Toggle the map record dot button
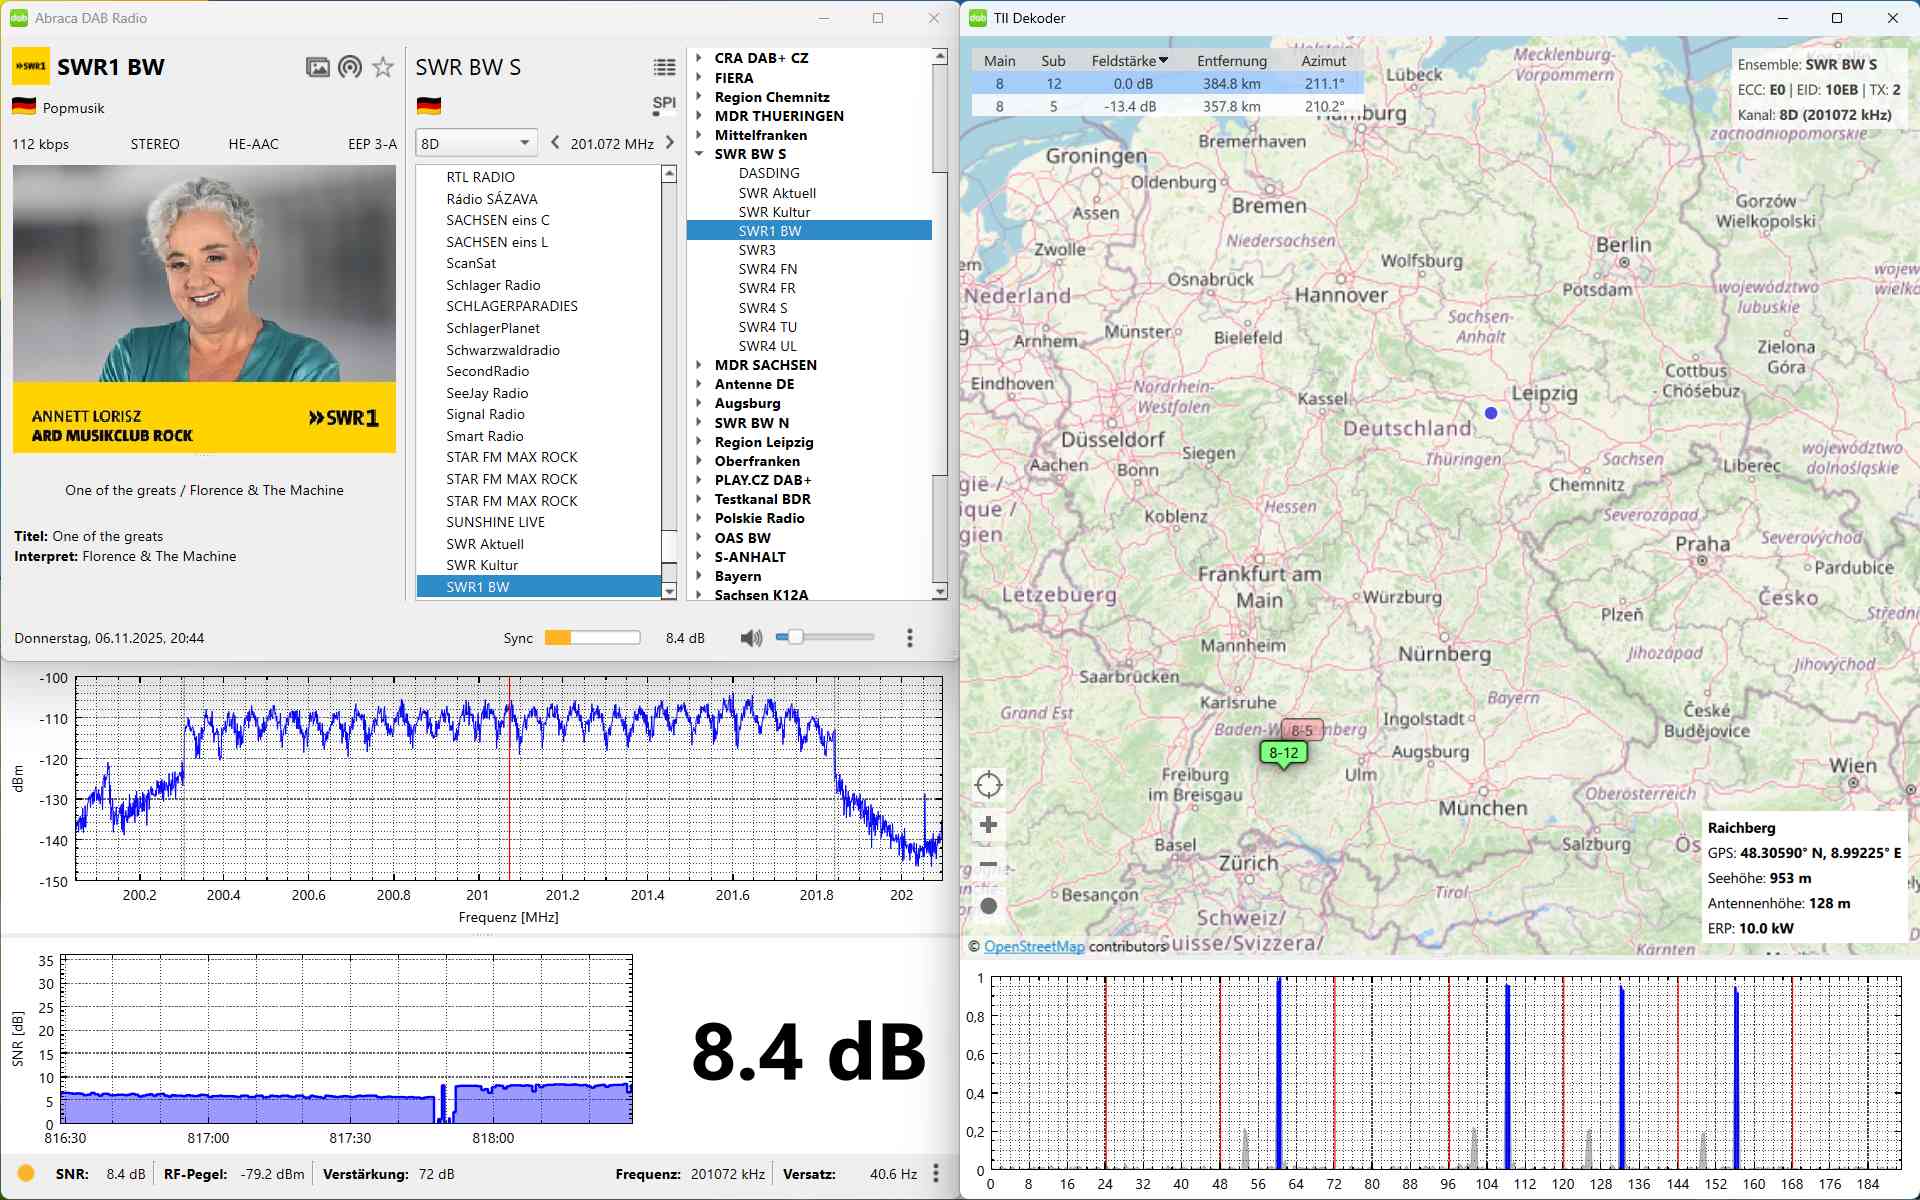The height and width of the screenshot is (1200, 1920). 988,906
